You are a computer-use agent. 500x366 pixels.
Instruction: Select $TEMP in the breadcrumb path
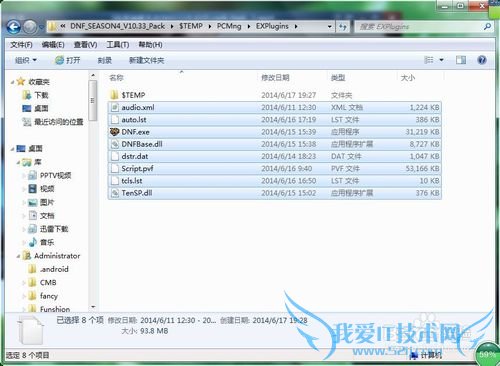coord(191,26)
